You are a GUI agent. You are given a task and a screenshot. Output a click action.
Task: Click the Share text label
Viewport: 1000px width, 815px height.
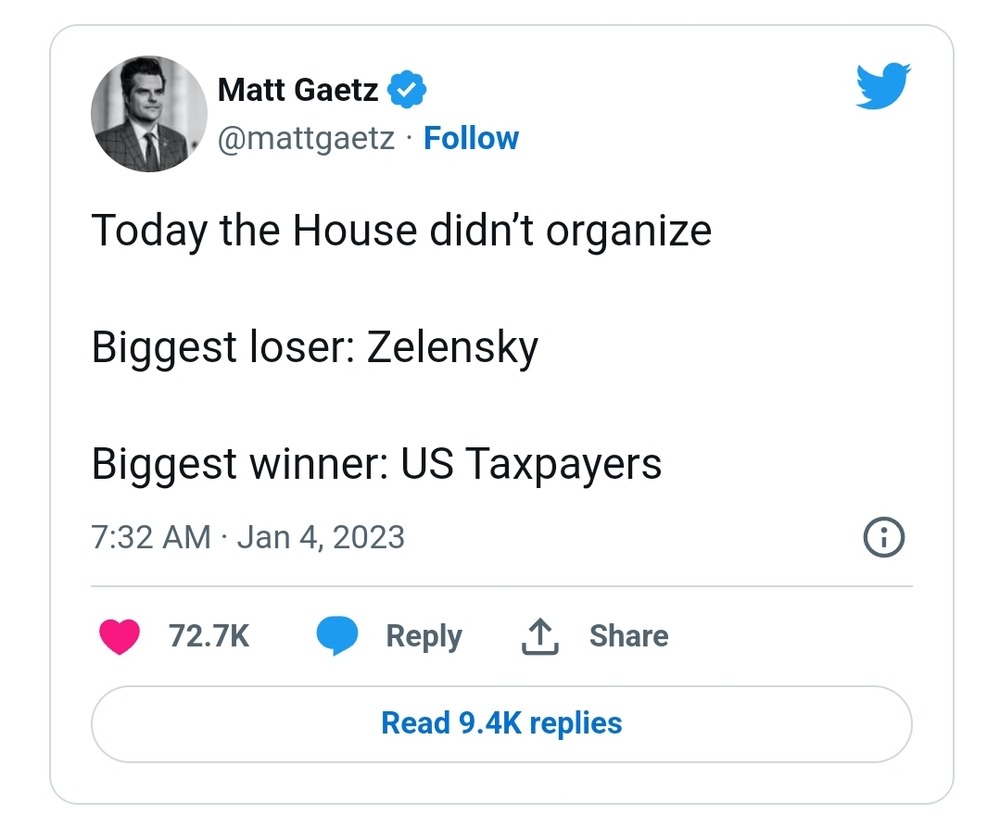tap(628, 636)
